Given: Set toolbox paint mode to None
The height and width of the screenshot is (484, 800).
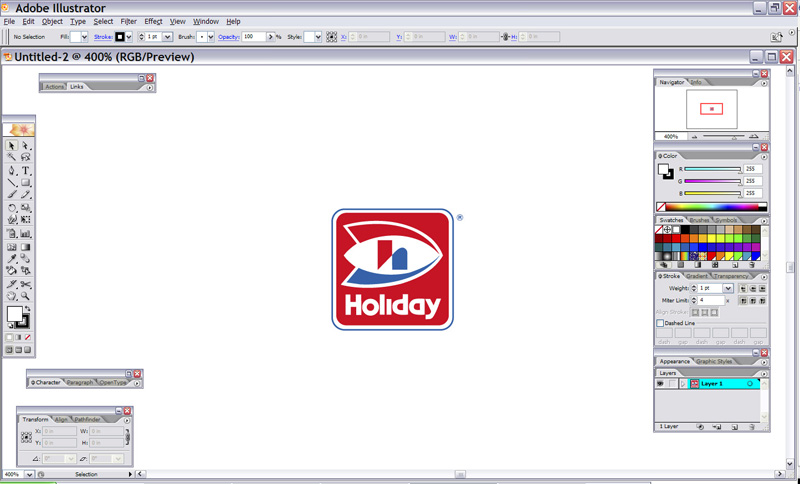Looking at the screenshot, I should 28,338.
